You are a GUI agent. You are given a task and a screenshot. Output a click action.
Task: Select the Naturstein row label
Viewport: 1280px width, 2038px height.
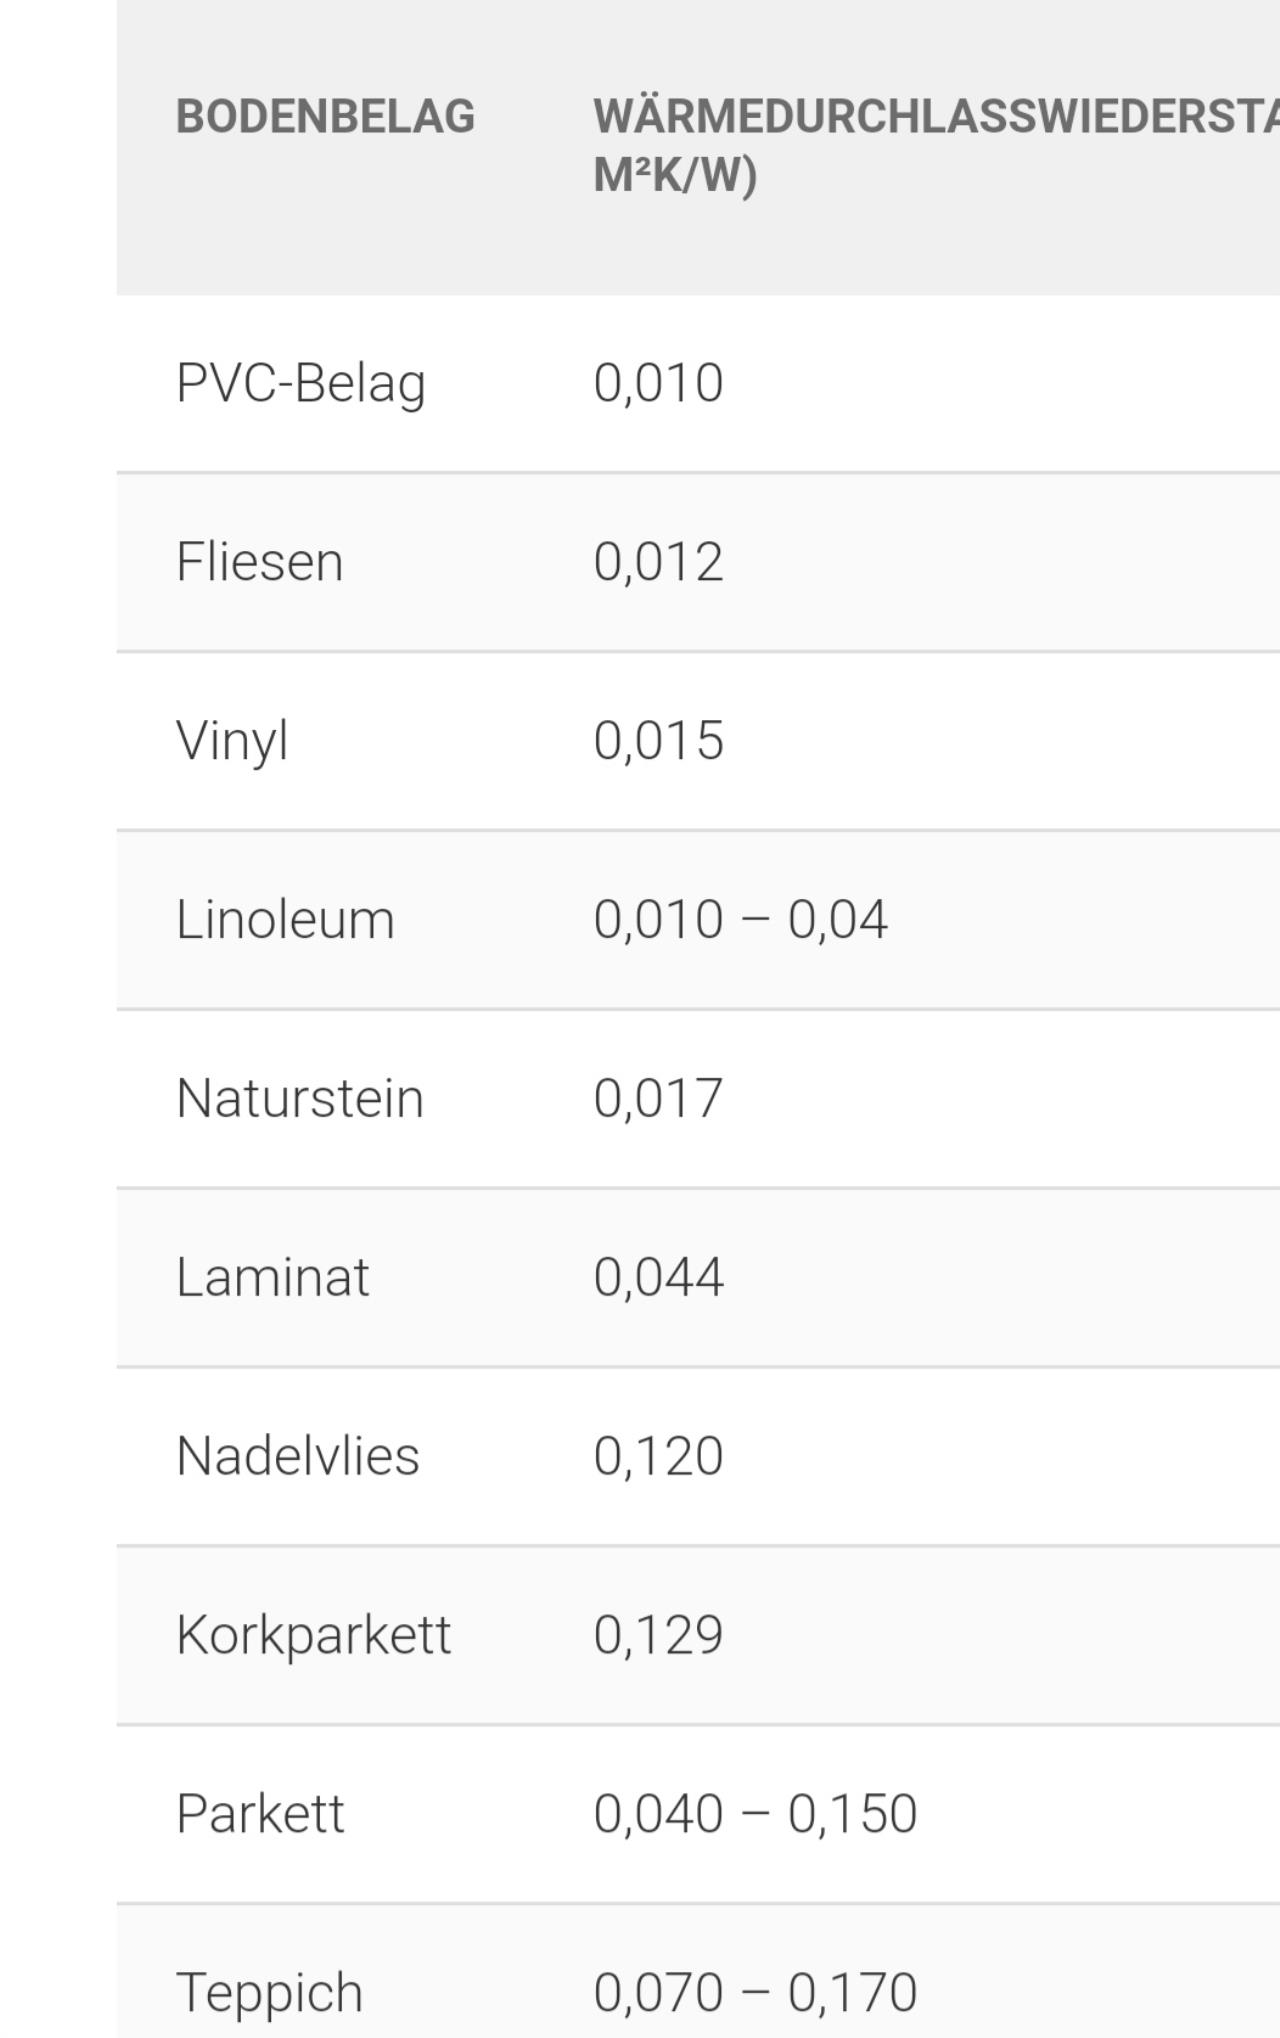[300, 1098]
